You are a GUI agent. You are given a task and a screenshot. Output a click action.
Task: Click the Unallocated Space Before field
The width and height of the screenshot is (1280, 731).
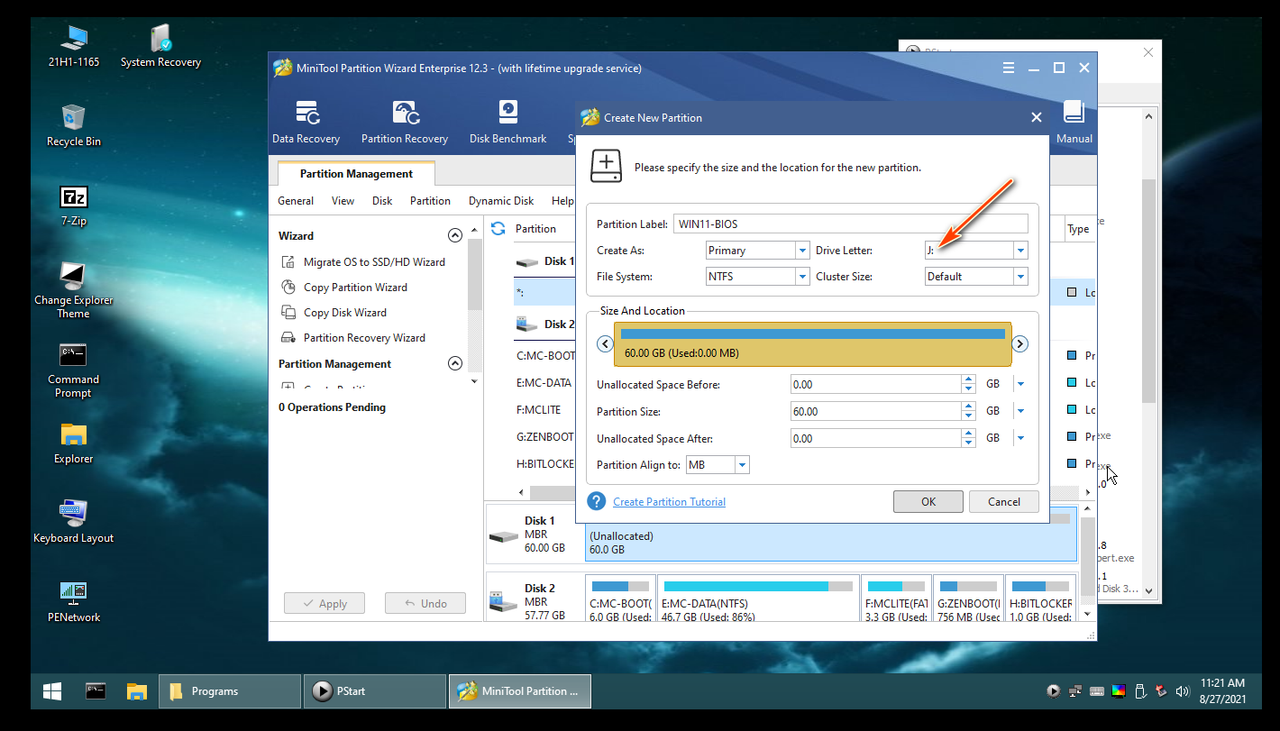(x=875, y=384)
